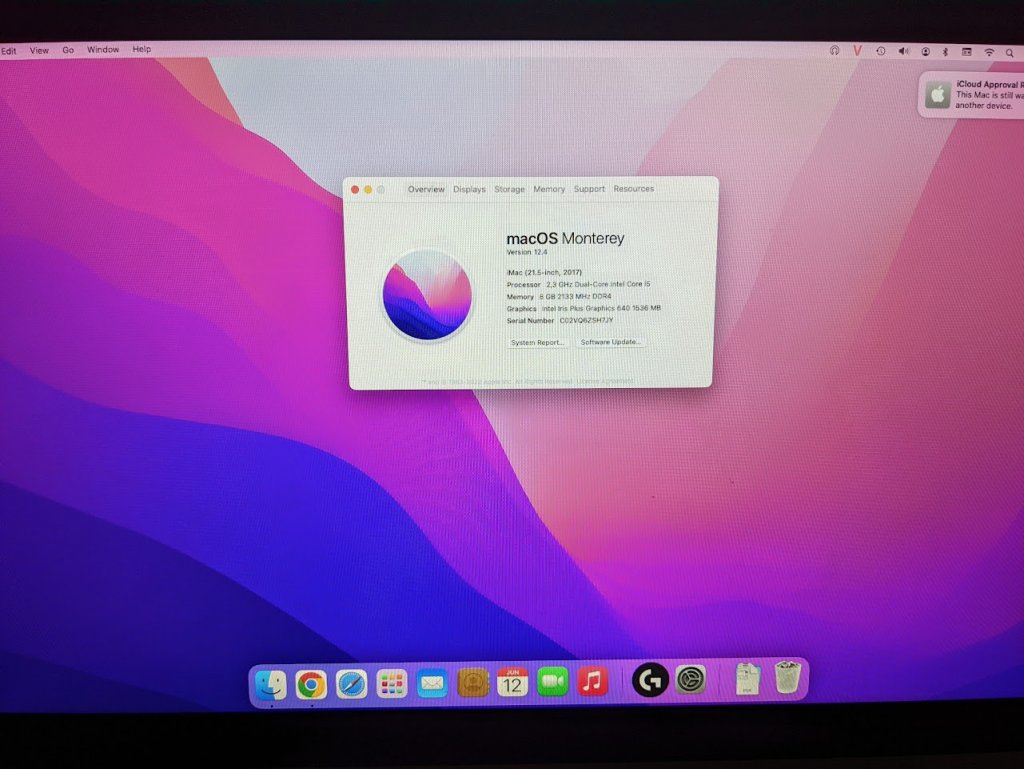Open Spotlight search

(1010, 53)
